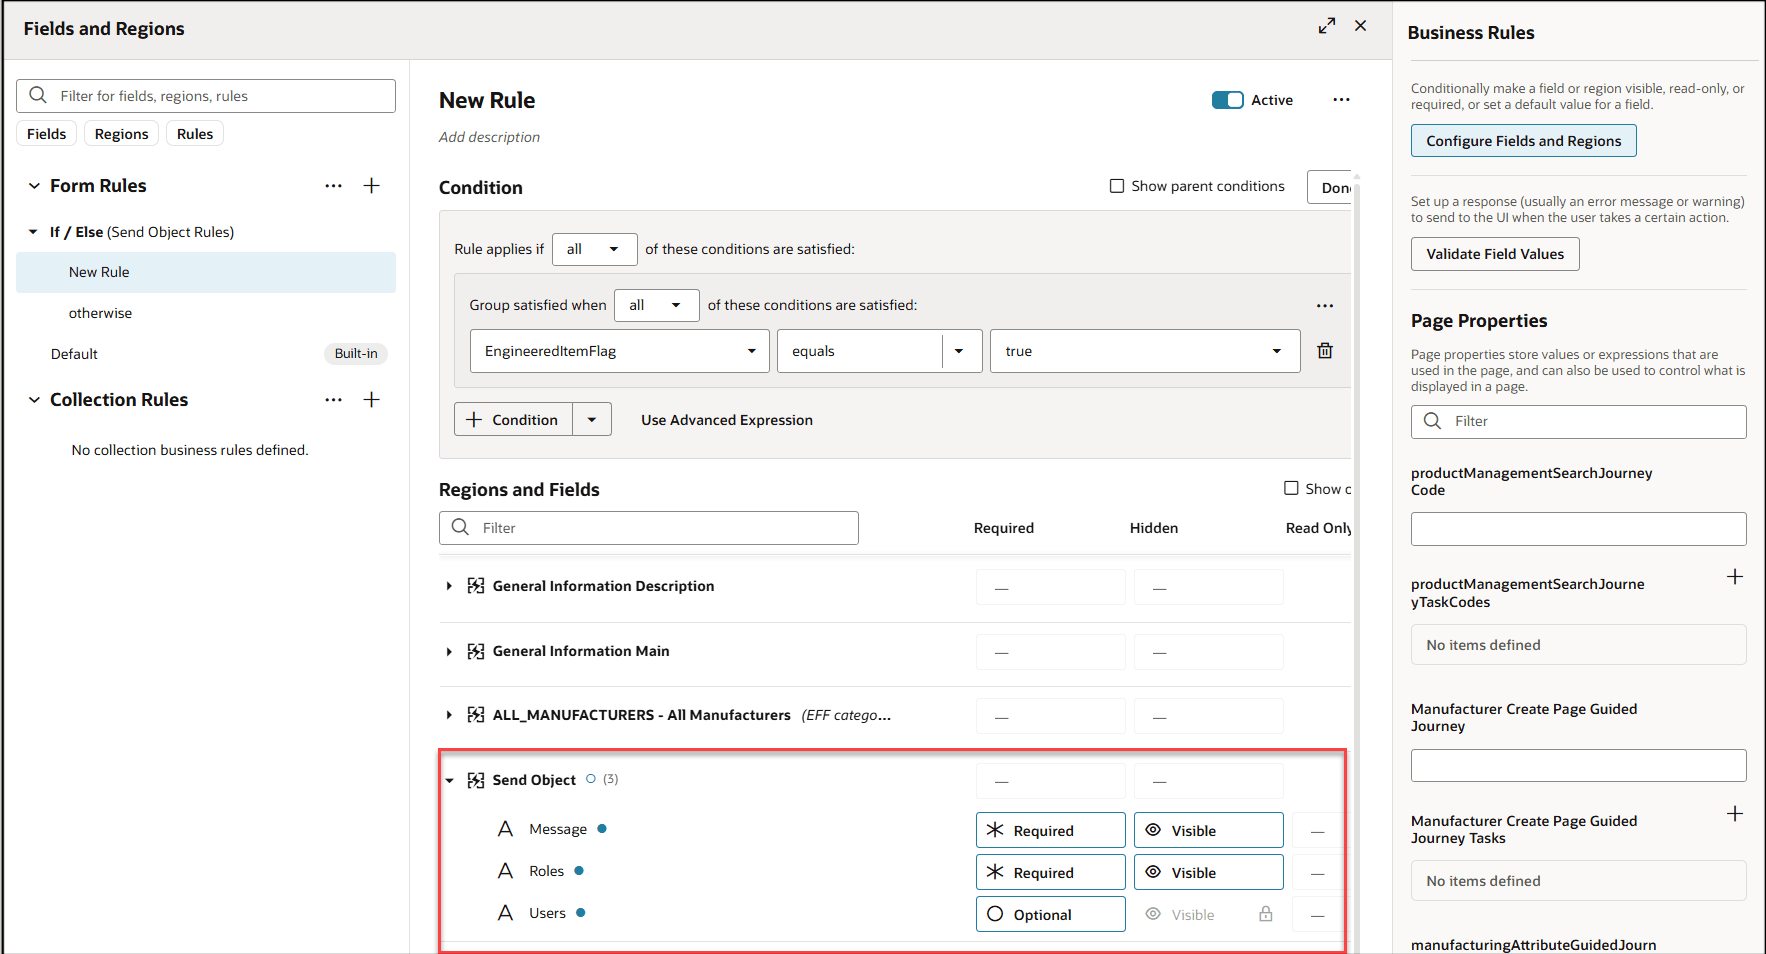Expand General Information Description region
This screenshot has width=1766, height=954.
449,586
